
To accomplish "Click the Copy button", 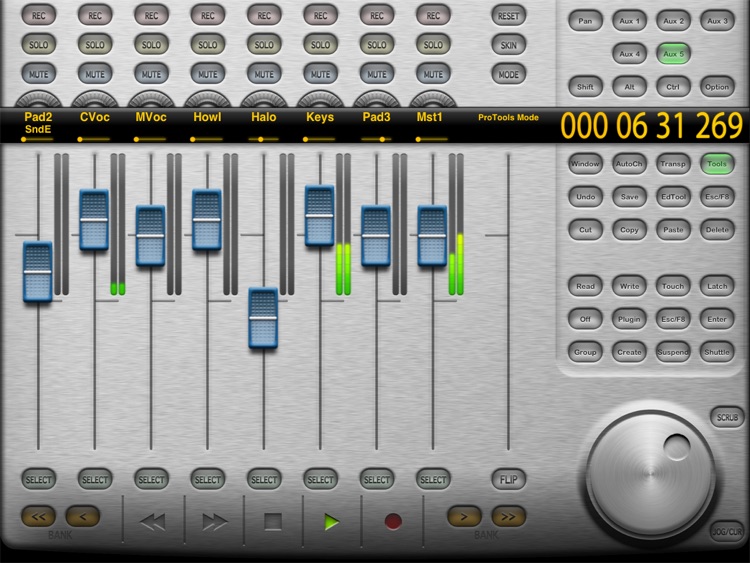I will coord(629,230).
